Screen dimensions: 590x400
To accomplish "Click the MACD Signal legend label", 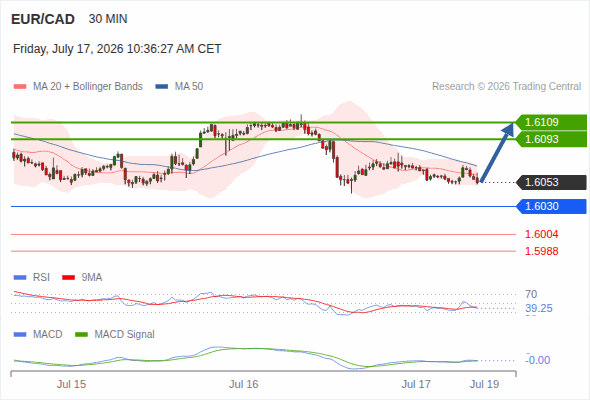I will [125, 335].
